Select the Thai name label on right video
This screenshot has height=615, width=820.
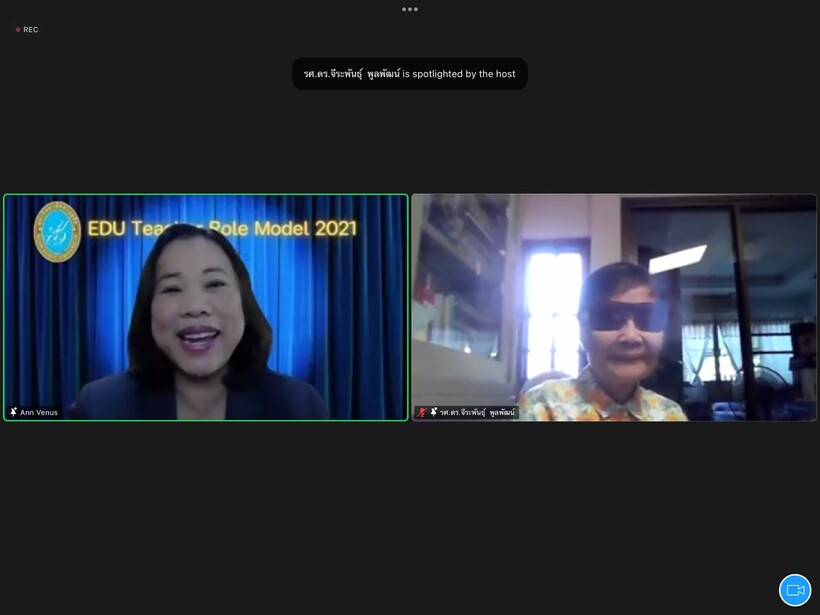coord(478,412)
